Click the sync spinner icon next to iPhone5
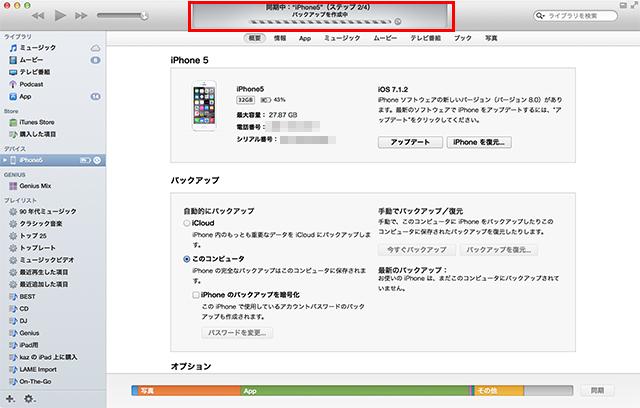The image size is (640, 408). click(97, 160)
